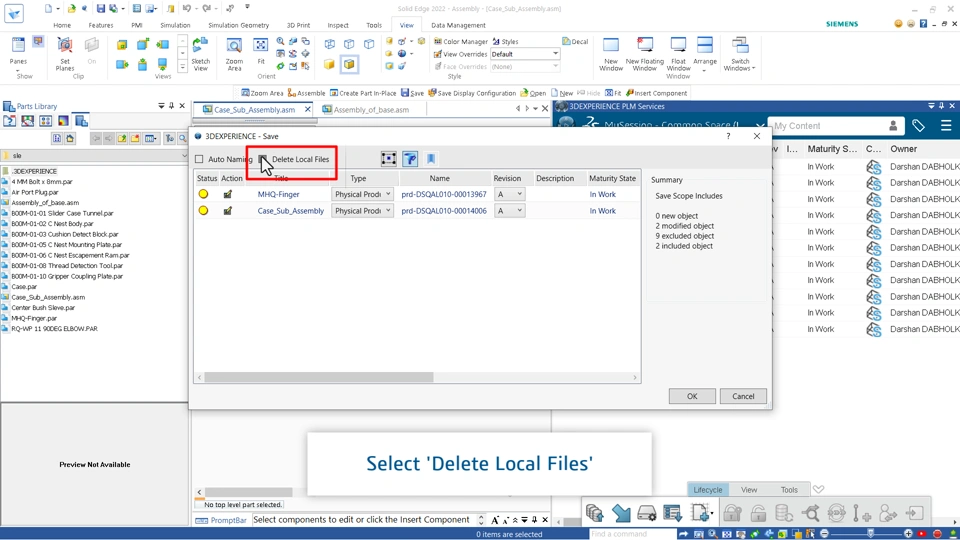Image resolution: width=960 pixels, height=540 pixels.
Task: Open Color Manager
Action: [460, 42]
